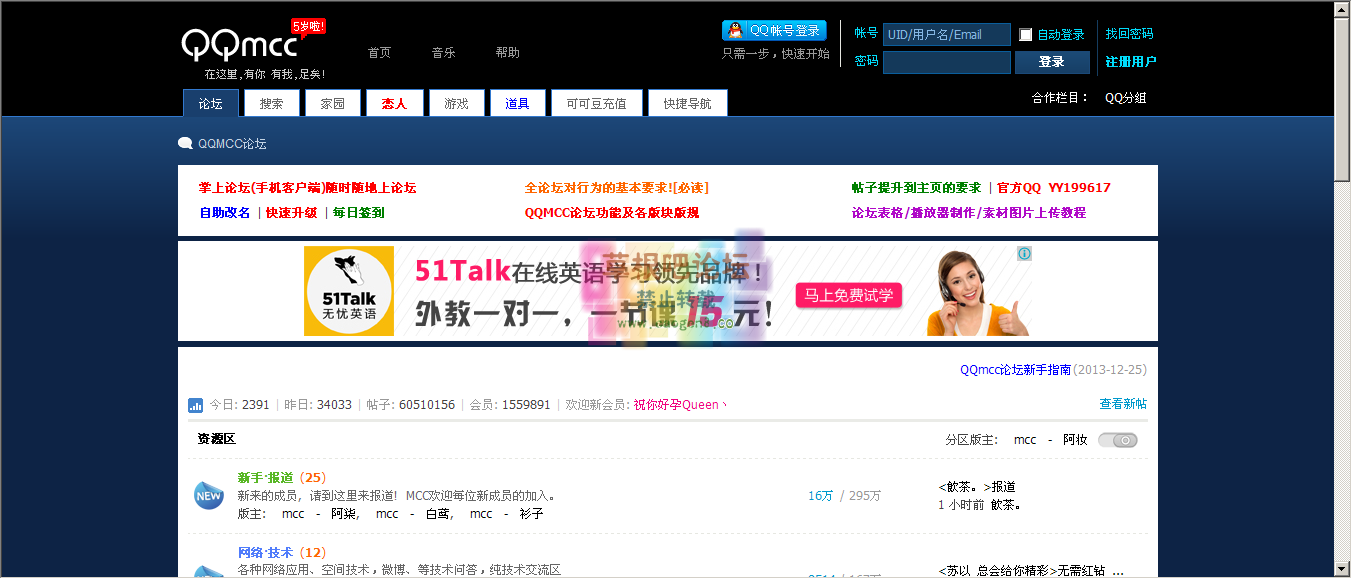Viewport: 1352px width, 579px height.
Task: Select the 音乐 menu item
Action: (x=443, y=52)
